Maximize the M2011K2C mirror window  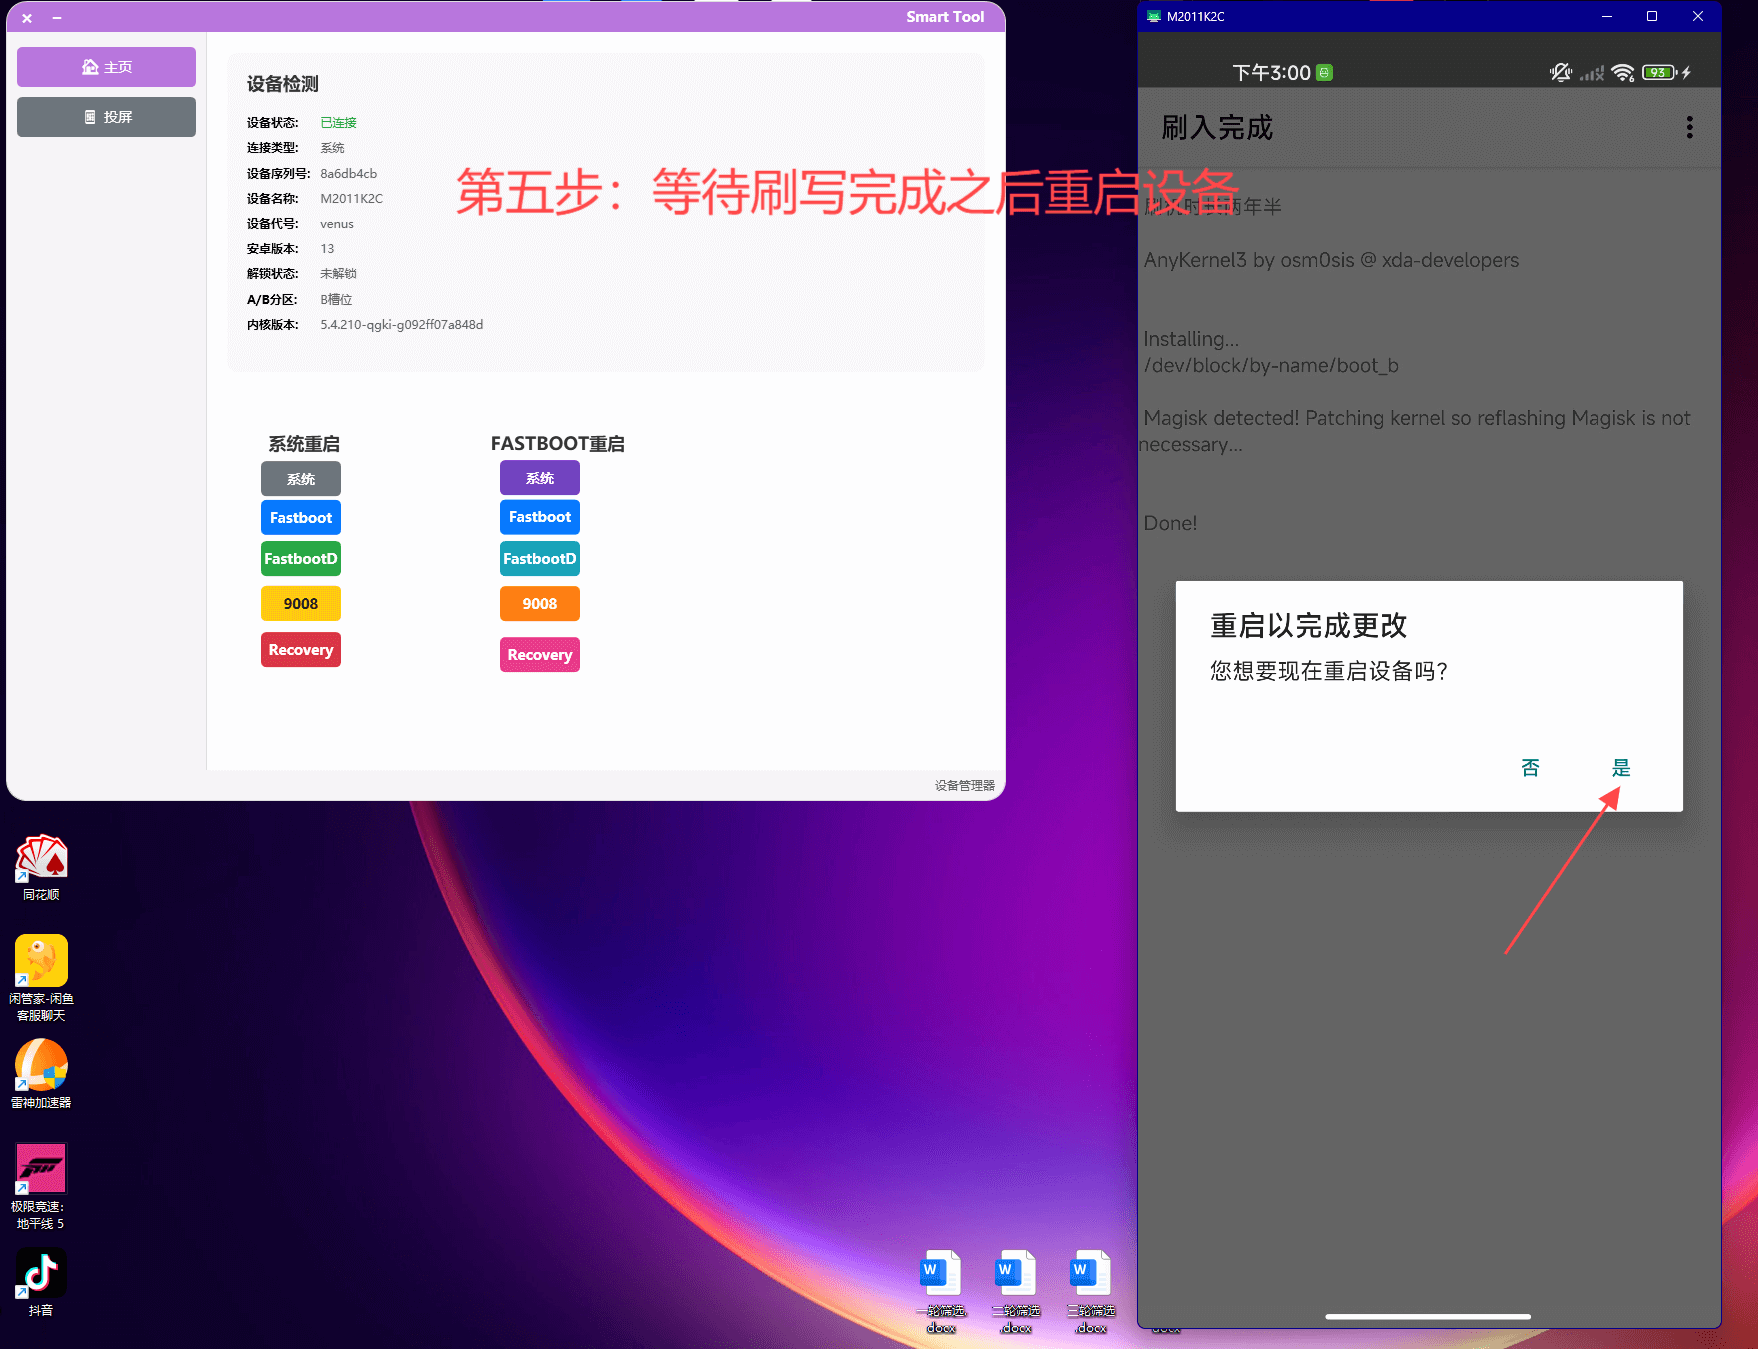(1652, 16)
